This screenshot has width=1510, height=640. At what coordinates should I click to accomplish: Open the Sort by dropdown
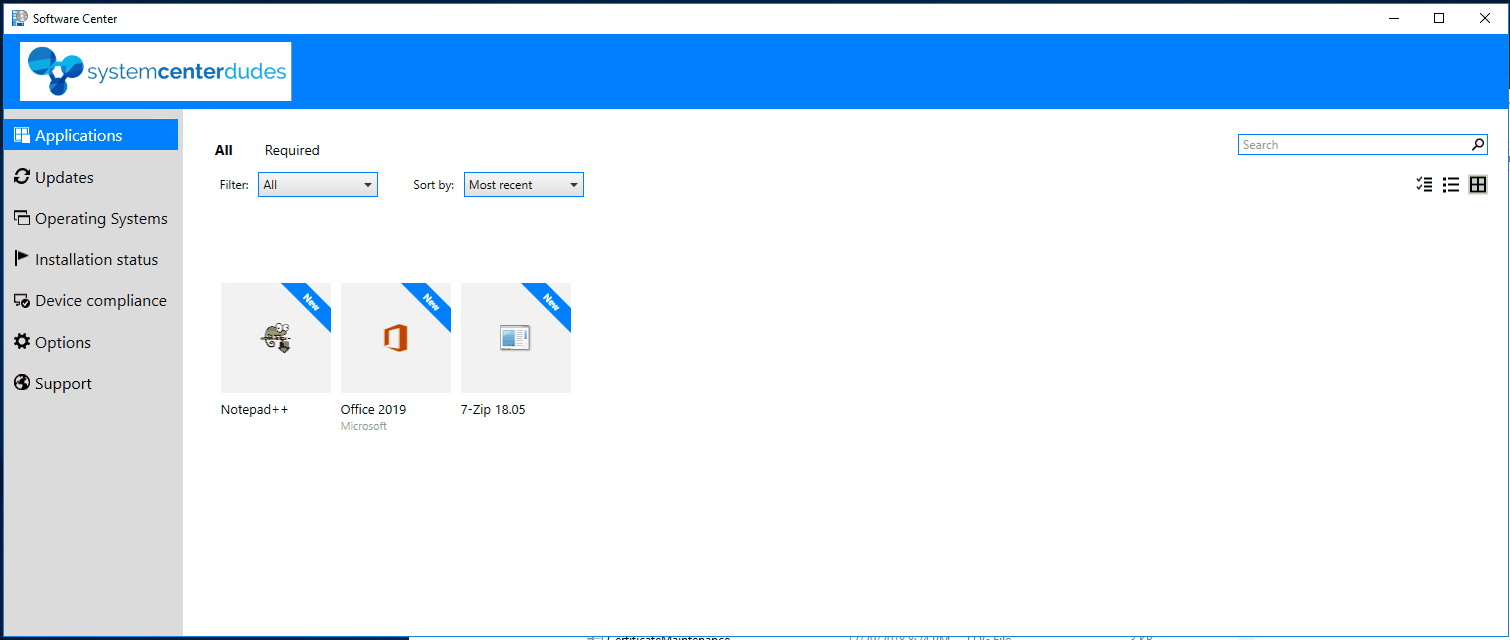(524, 185)
